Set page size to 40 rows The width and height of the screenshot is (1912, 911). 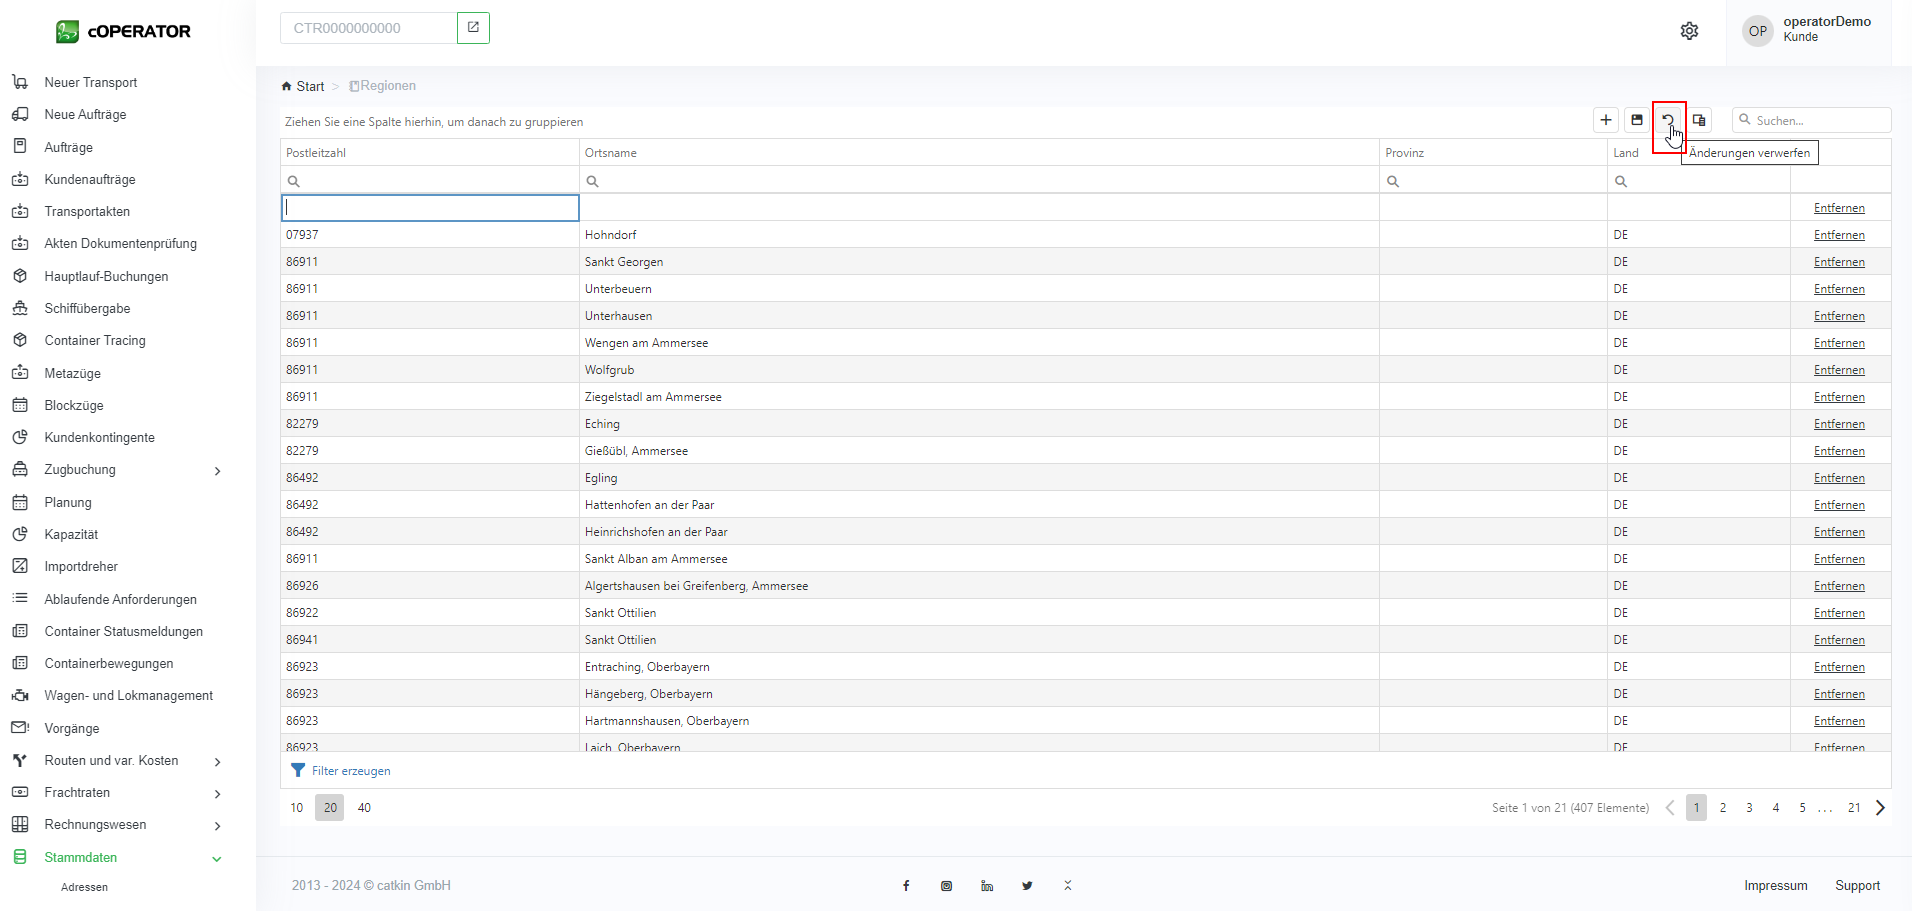pos(364,808)
